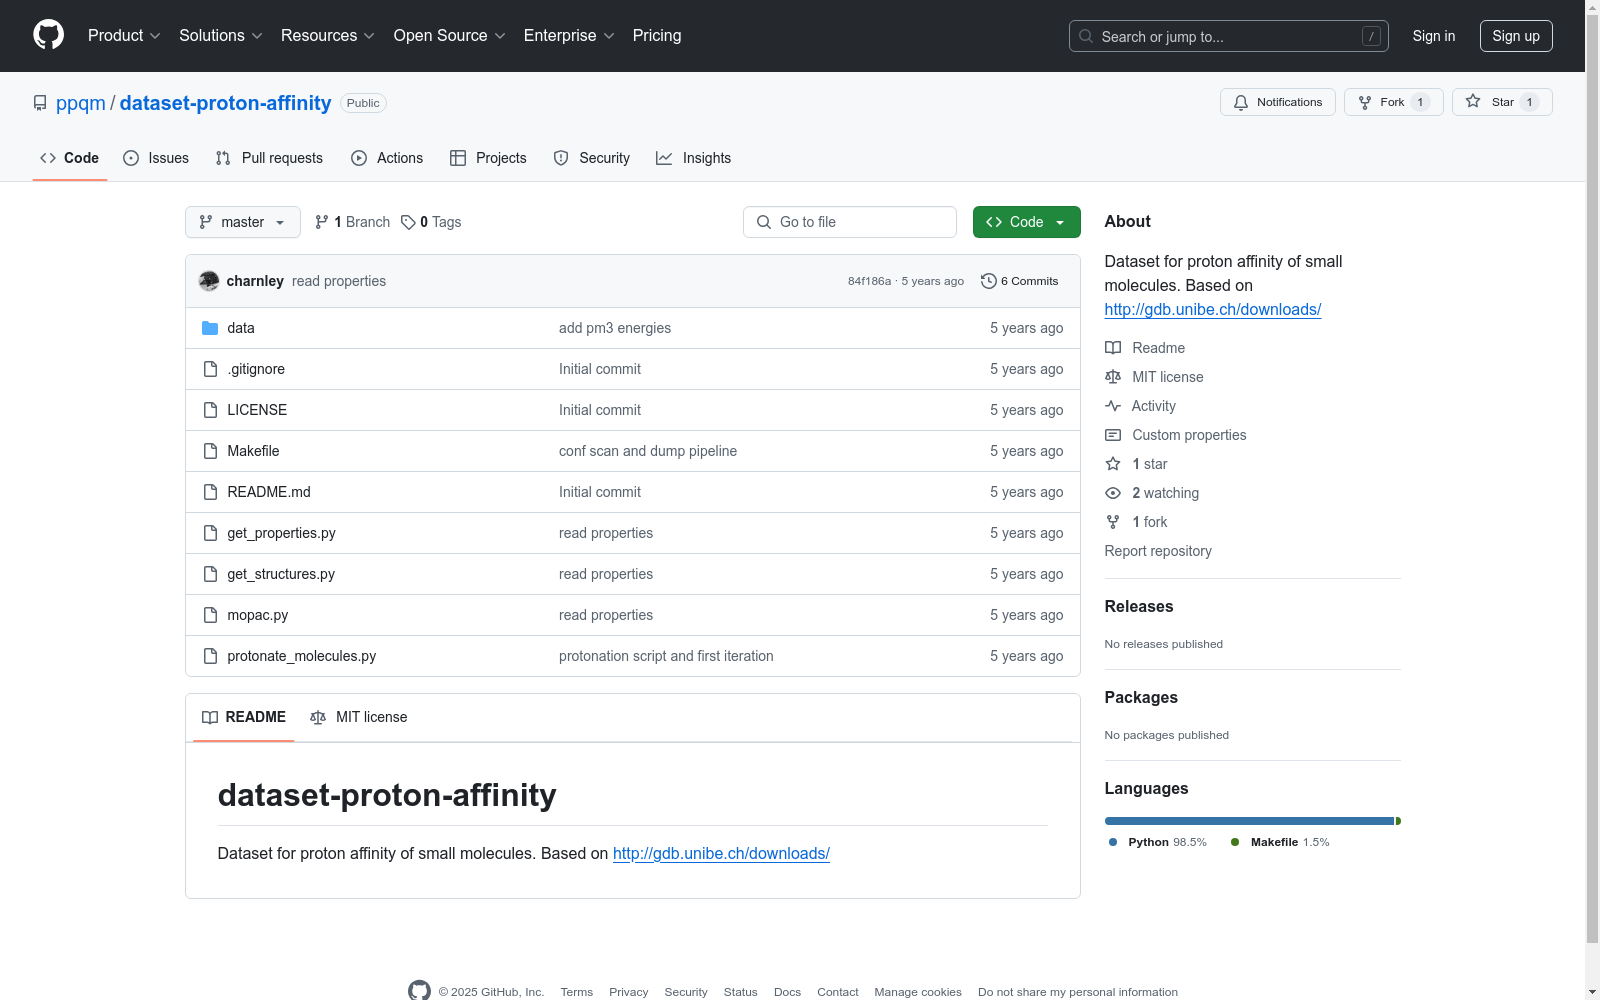Click the charnley avatar image
Image resolution: width=1600 pixels, height=1000 pixels.
coord(209,281)
